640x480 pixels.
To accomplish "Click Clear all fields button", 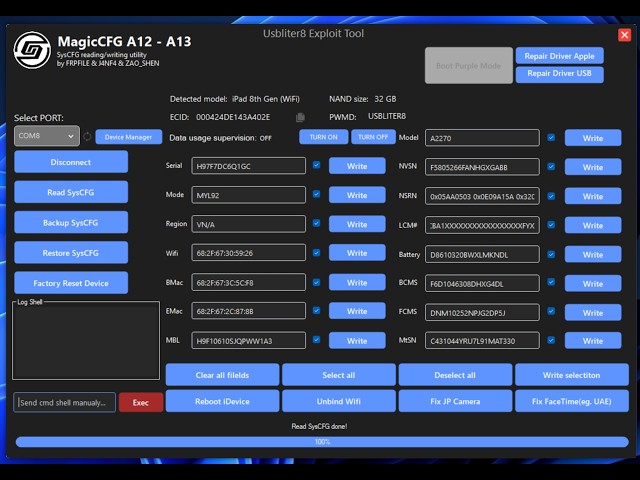I will 222,375.
